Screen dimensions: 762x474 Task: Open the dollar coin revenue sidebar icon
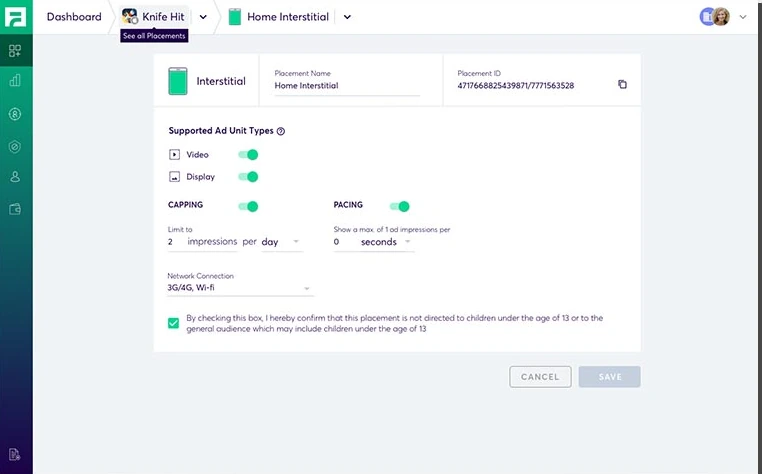15,114
